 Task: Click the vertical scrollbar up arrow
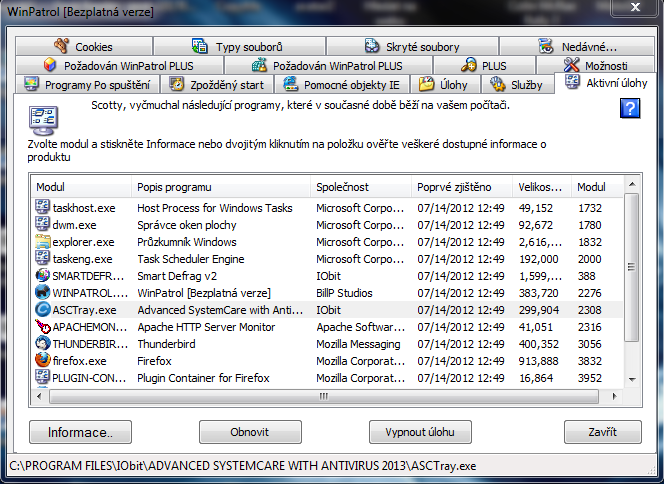(632, 184)
